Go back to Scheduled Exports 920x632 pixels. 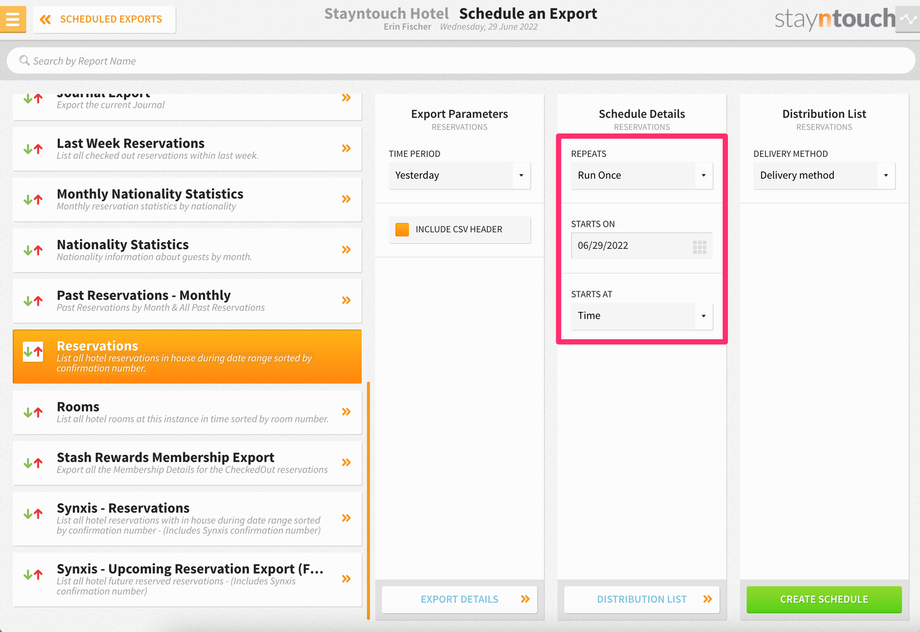pyautogui.click(x=104, y=19)
